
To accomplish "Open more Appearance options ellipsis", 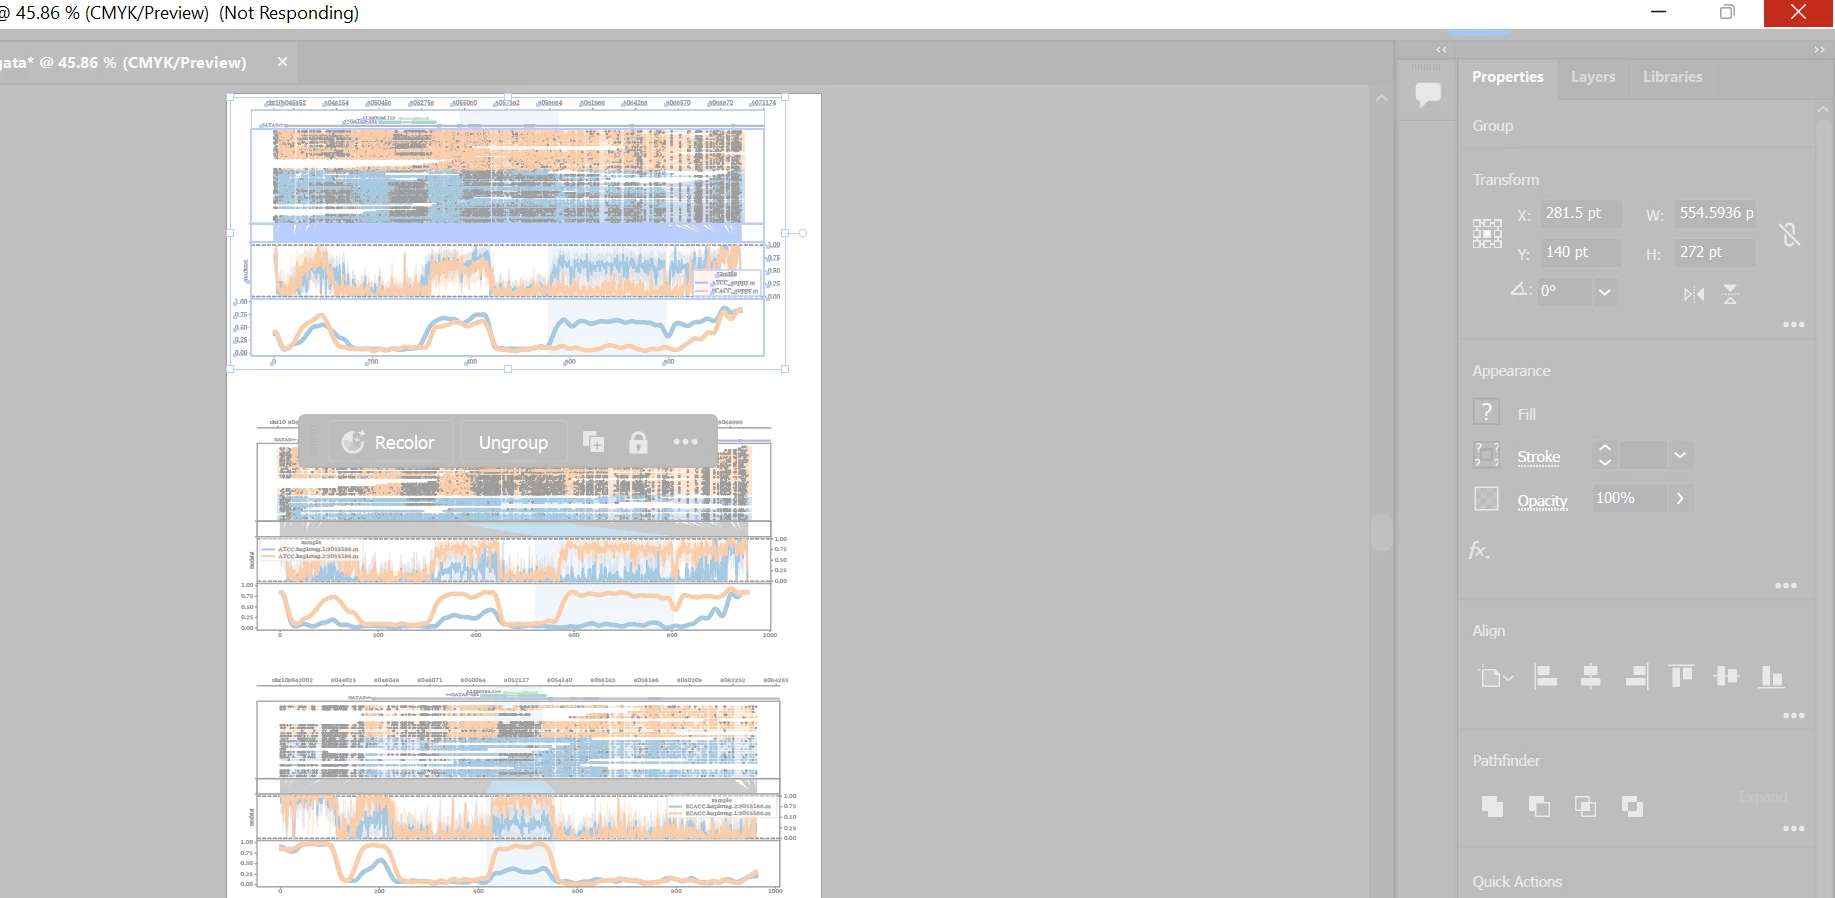I will click(x=1786, y=586).
